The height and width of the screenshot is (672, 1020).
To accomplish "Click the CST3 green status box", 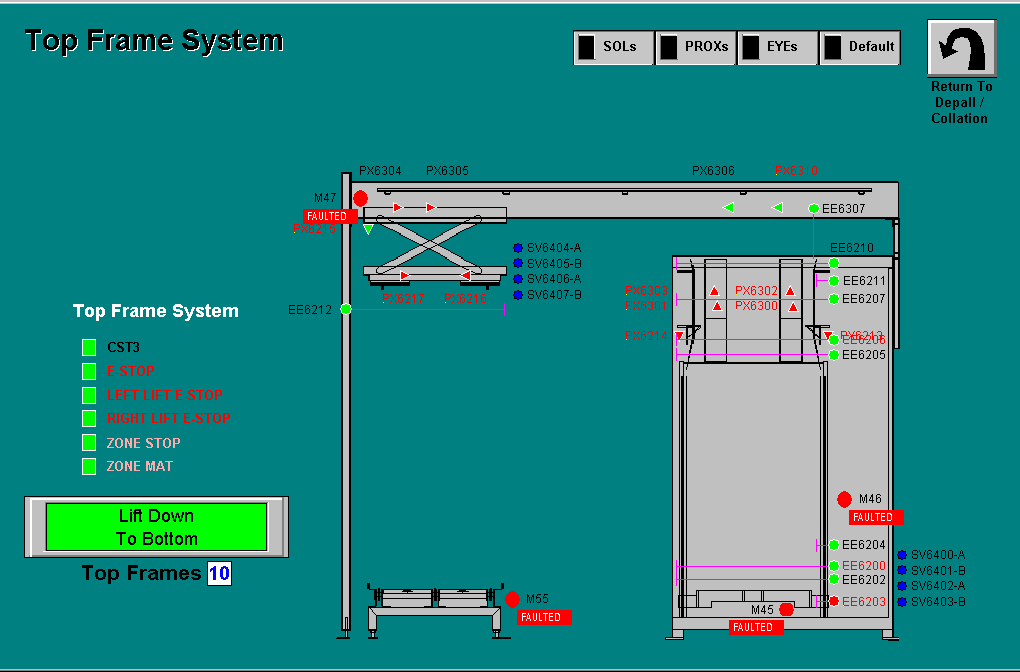I will [89, 347].
